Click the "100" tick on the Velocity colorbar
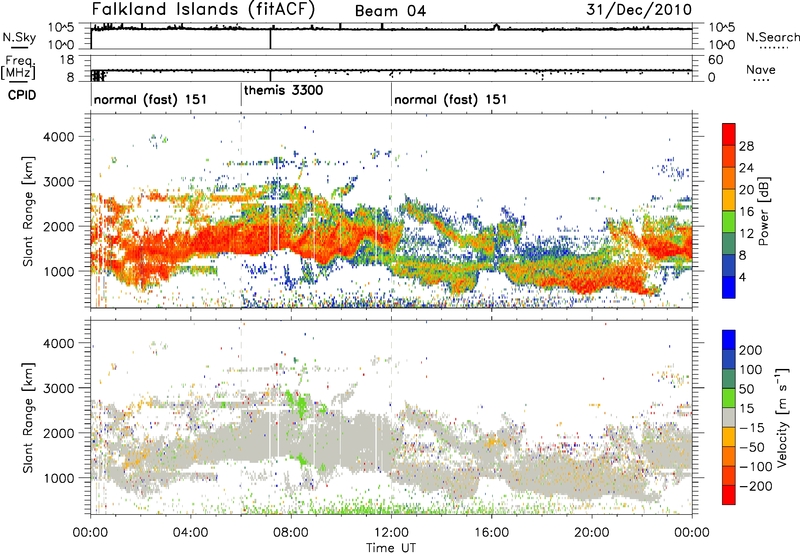Image resolution: width=800 pixels, height=554 pixels. click(751, 370)
